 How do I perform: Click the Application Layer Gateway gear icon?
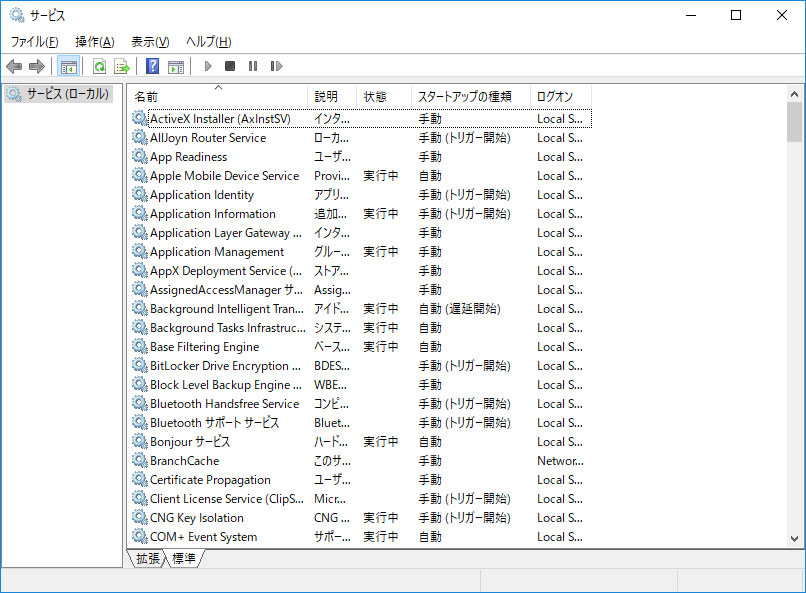coord(139,232)
